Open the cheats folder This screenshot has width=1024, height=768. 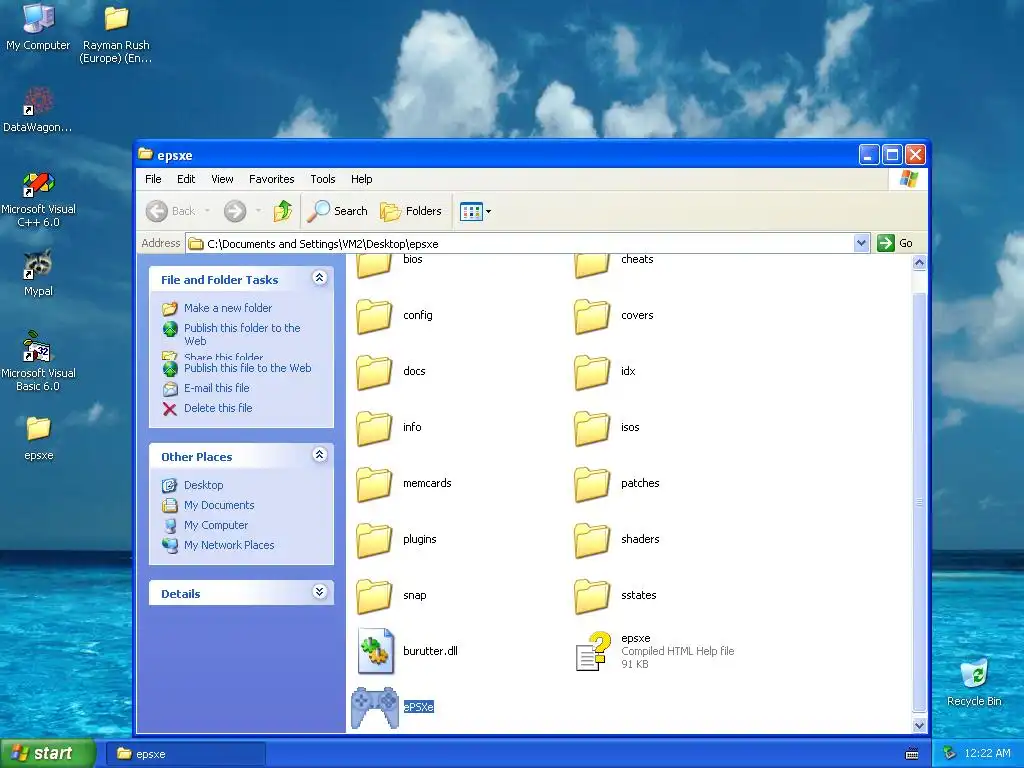592,266
